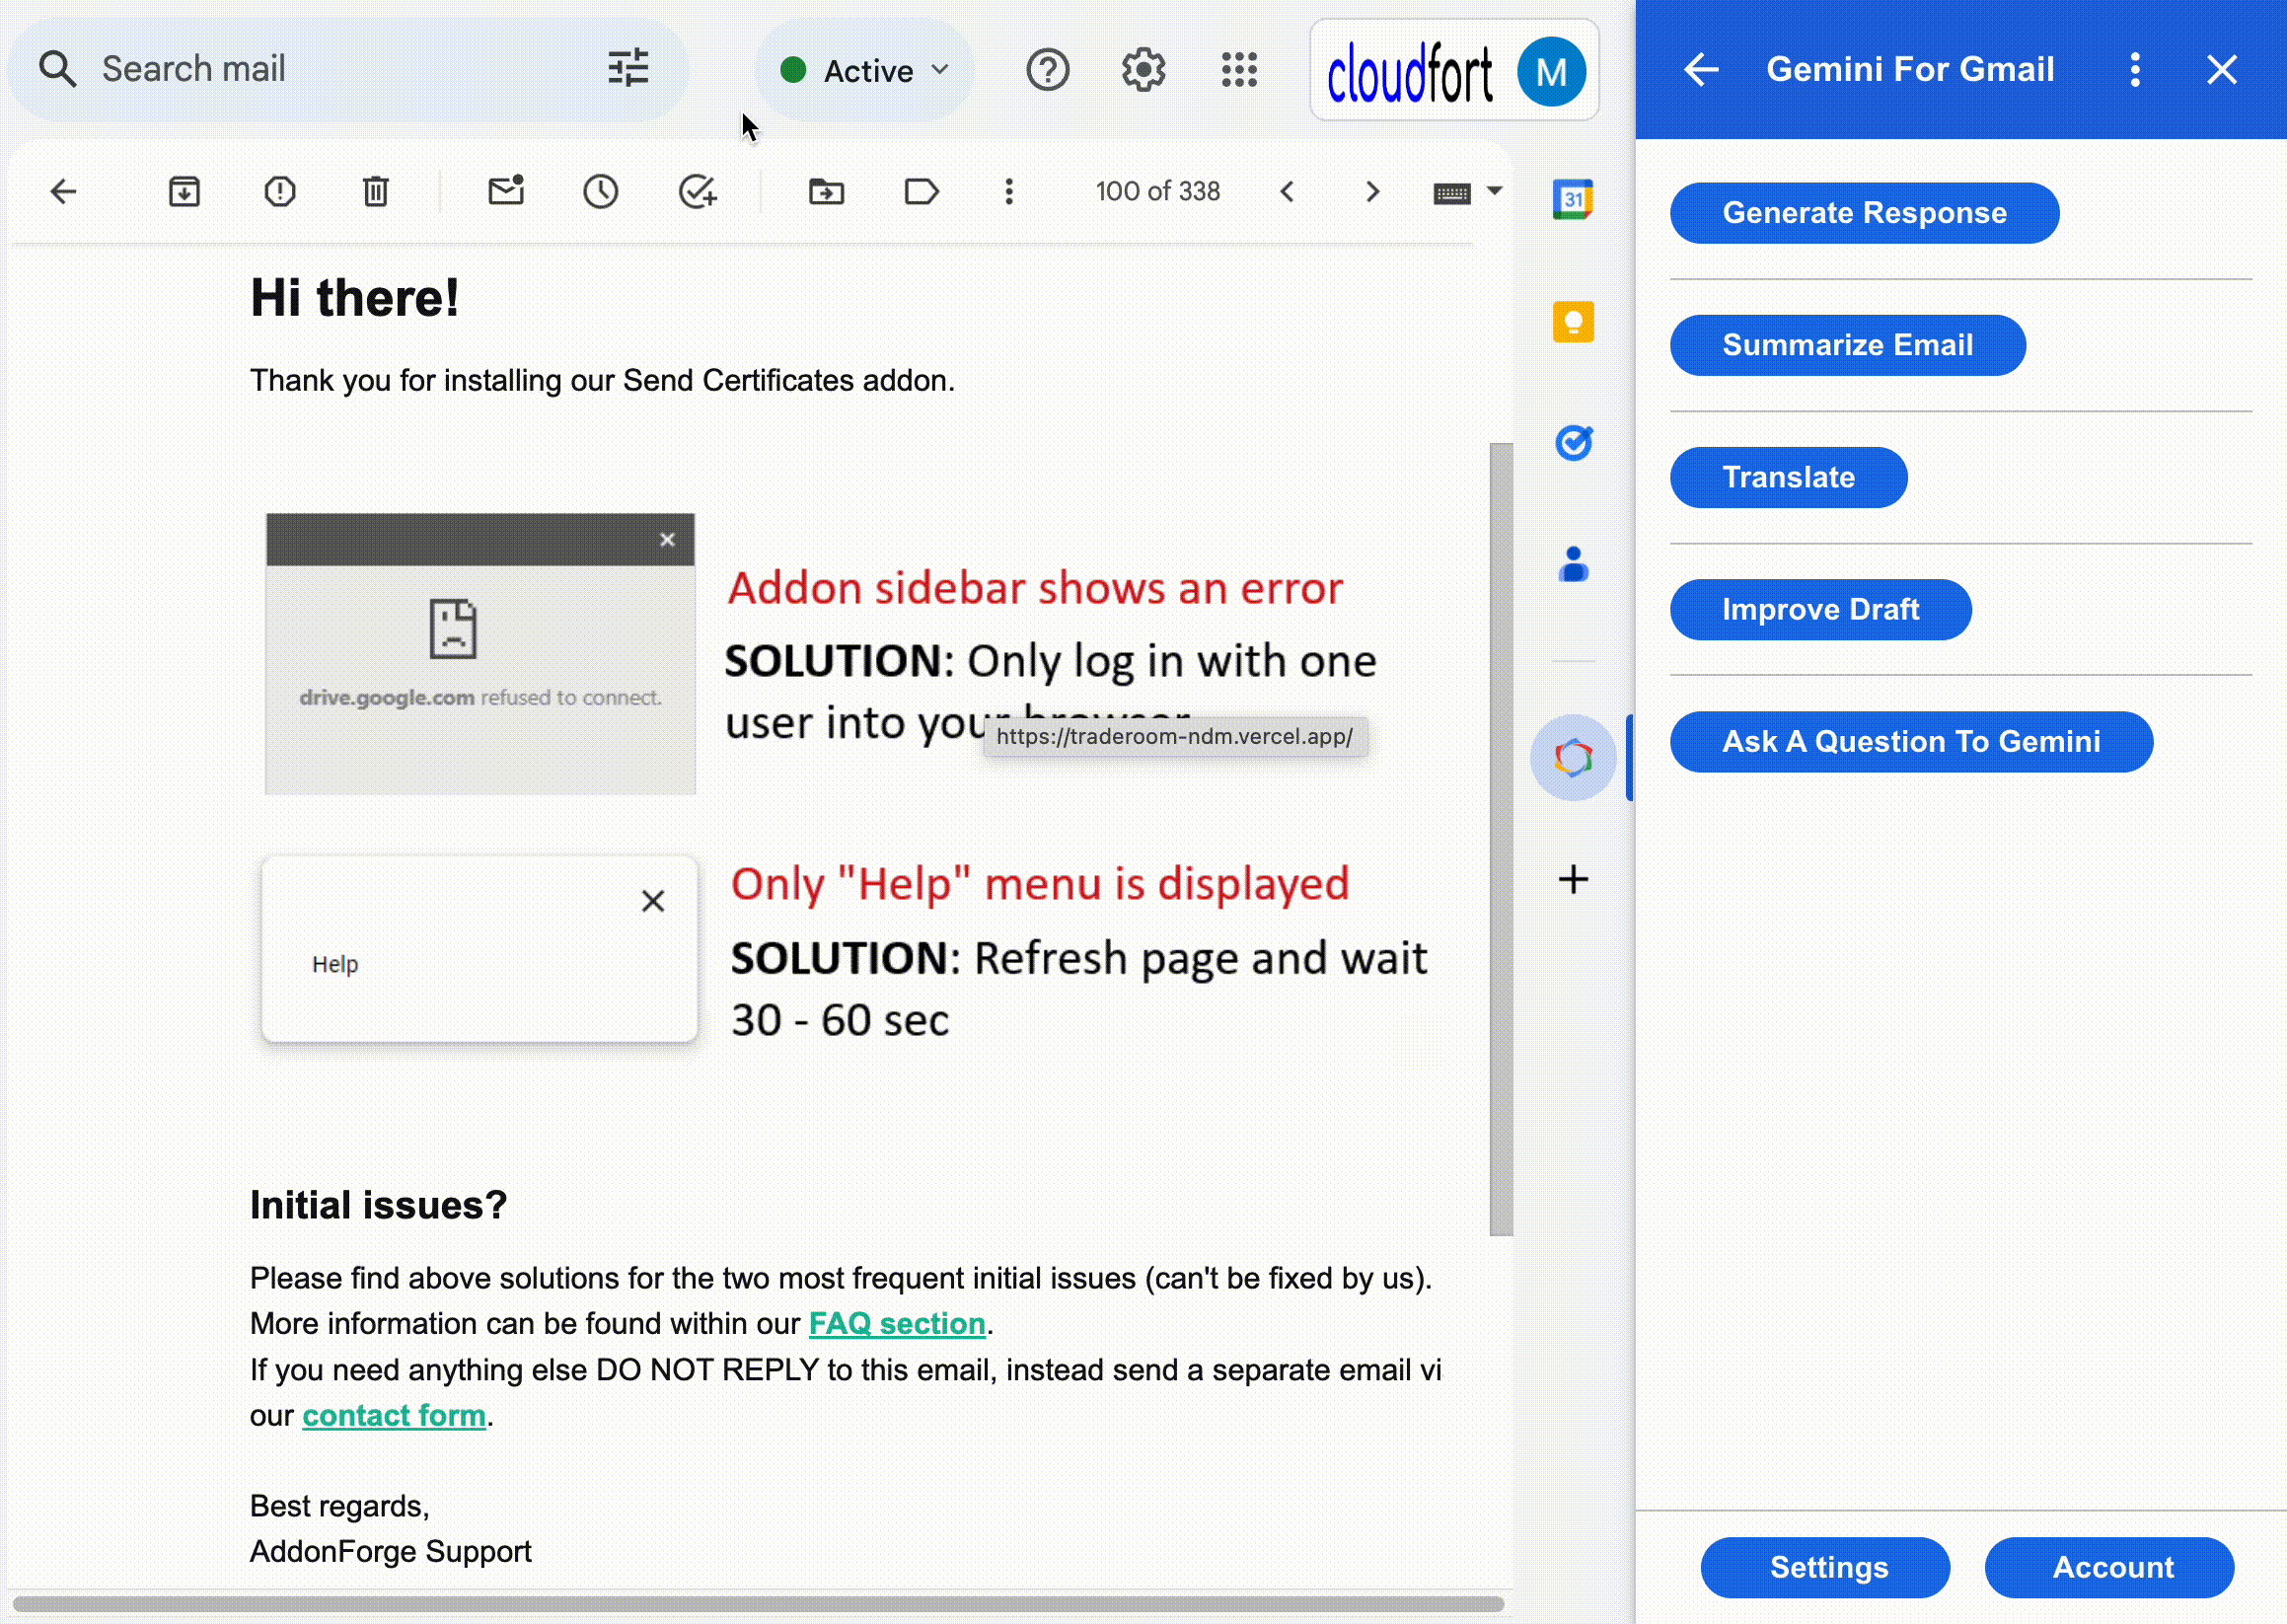Open Labels icon in toolbar
This screenshot has width=2287, height=1624.
[x=921, y=191]
